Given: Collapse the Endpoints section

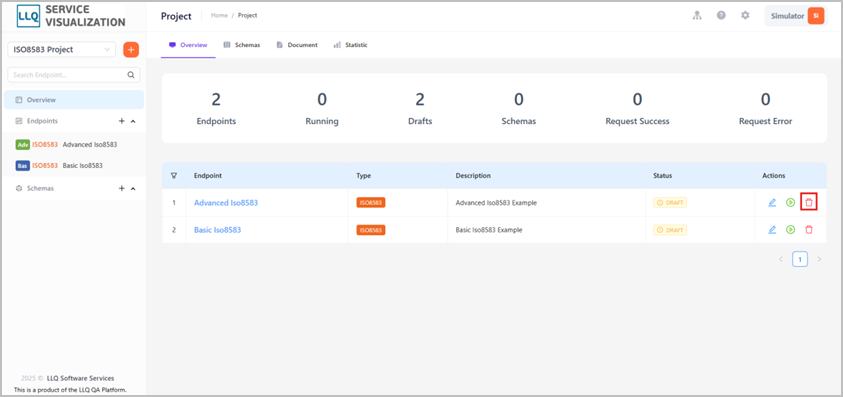Looking at the screenshot, I should (x=133, y=121).
